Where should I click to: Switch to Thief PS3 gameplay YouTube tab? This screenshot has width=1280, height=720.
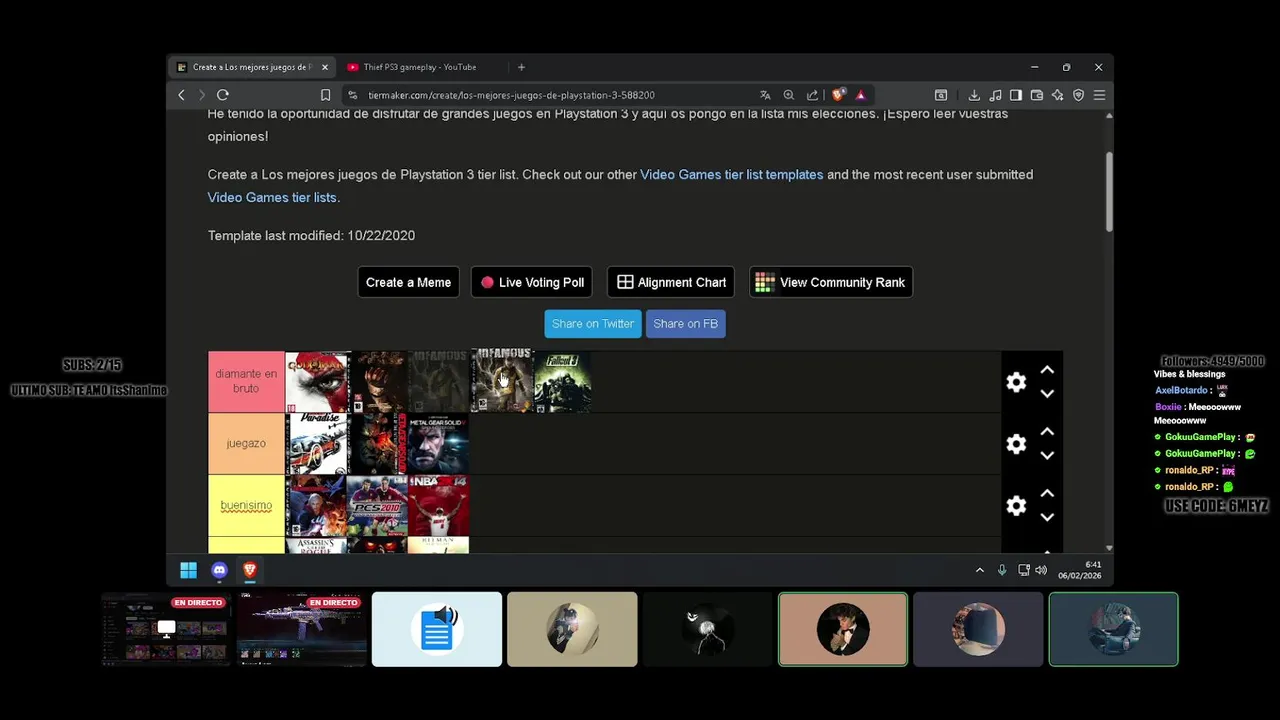pyautogui.click(x=420, y=67)
